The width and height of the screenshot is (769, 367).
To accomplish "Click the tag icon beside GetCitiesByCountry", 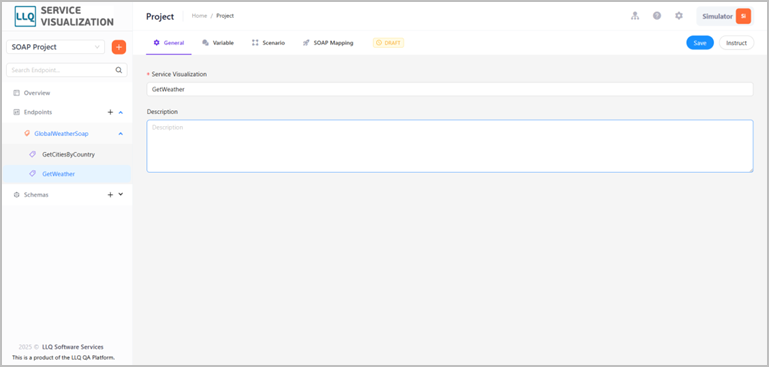I will tap(33, 154).
